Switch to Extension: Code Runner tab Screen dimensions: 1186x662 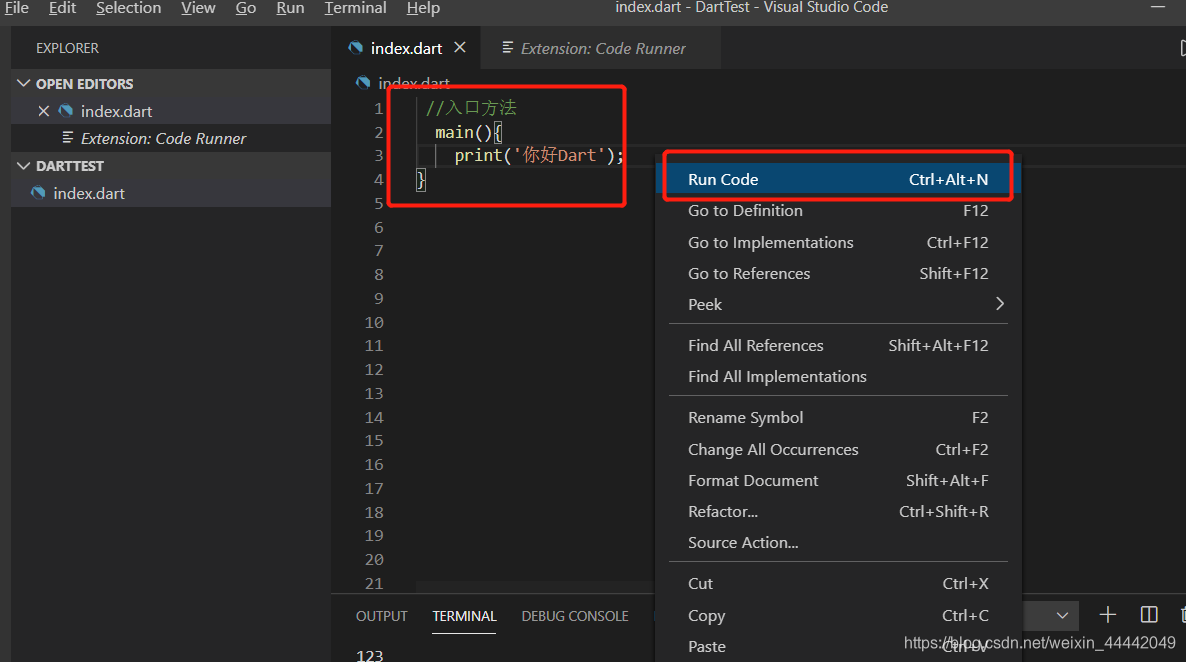pos(601,48)
